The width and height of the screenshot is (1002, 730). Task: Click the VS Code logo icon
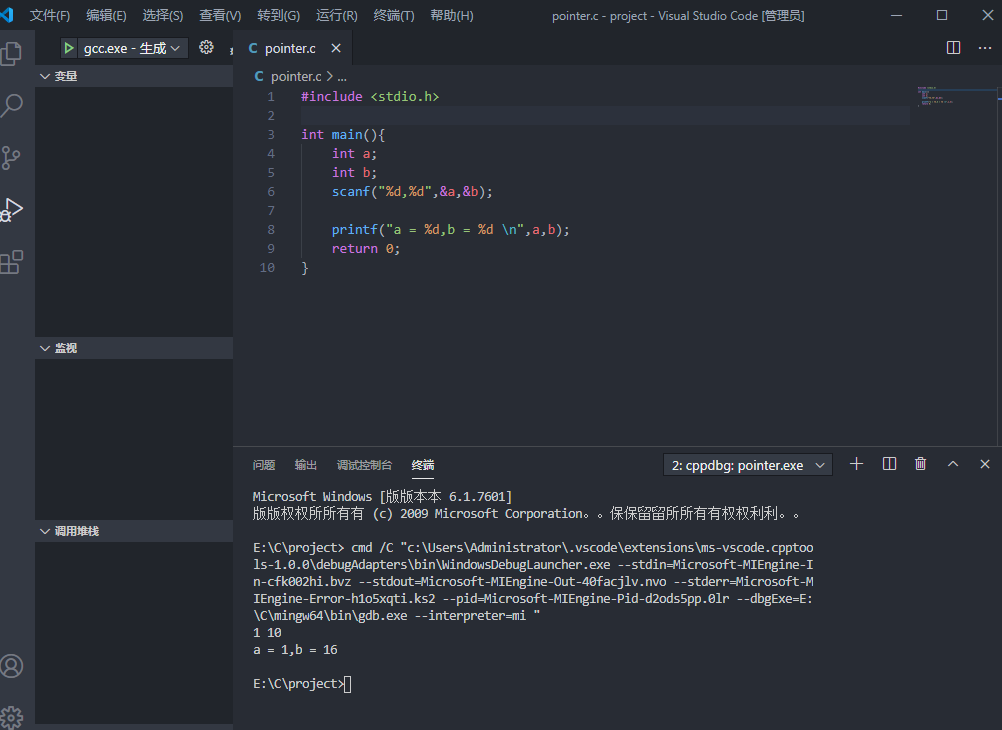pyautogui.click(x=7, y=15)
